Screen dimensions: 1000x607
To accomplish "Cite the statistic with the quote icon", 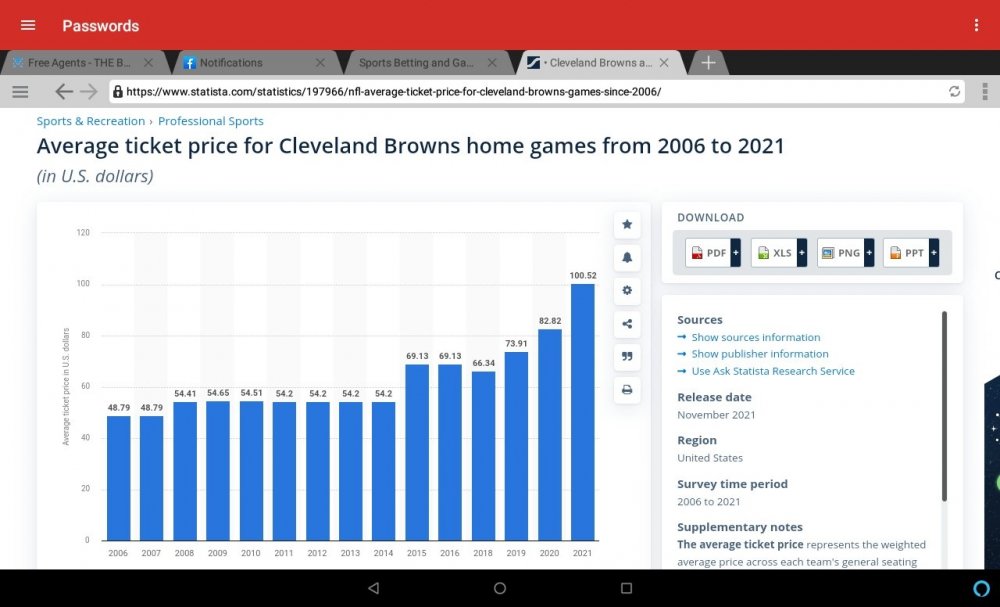I will 627,357.
